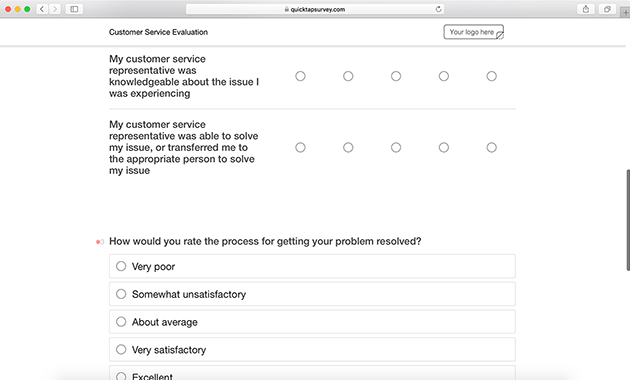
Task: Click the lock icon beside quicktapsurvey.com
Action: coord(286,9)
